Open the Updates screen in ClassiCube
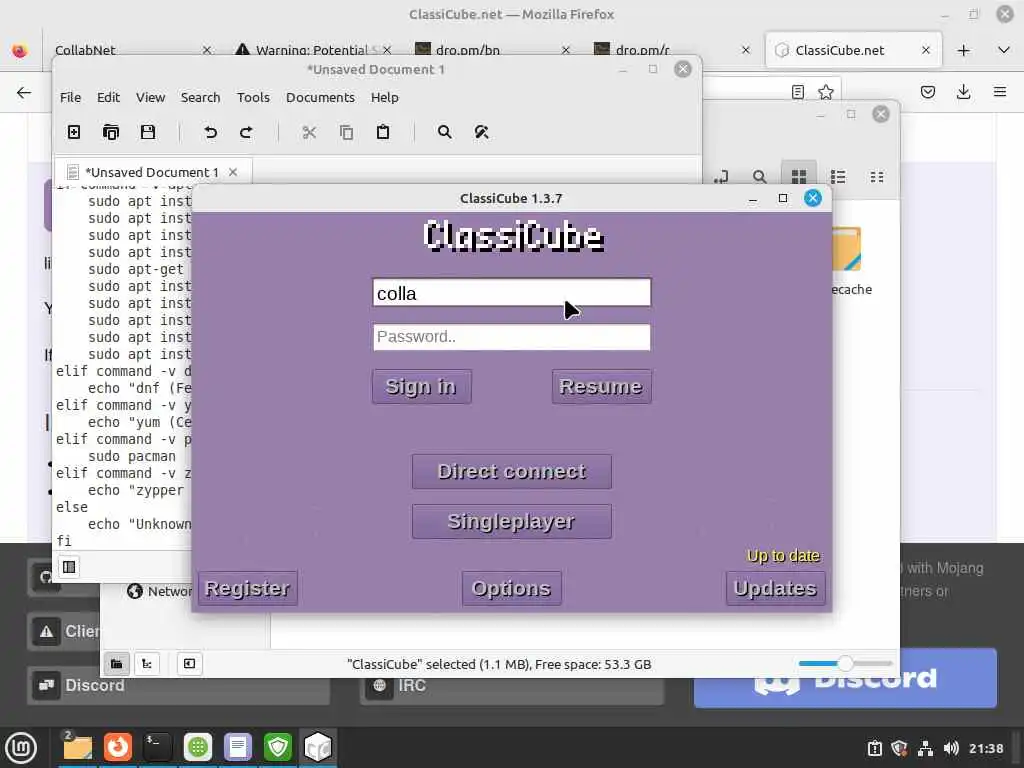Screen dimensions: 1024x768 (x=775, y=588)
